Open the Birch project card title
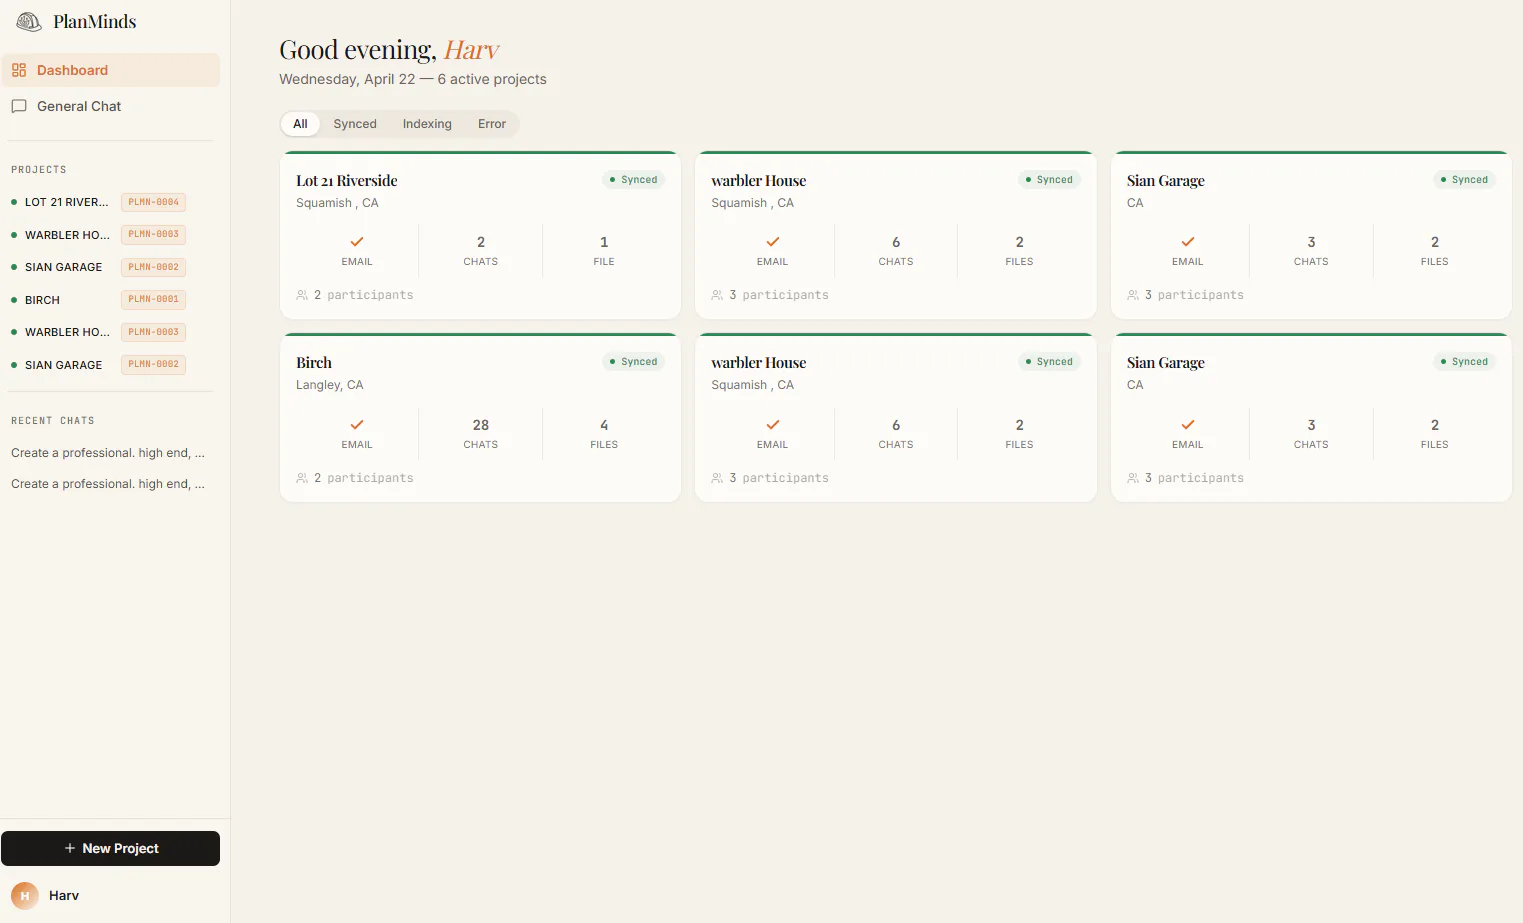The width and height of the screenshot is (1523, 923). [314, 363]
